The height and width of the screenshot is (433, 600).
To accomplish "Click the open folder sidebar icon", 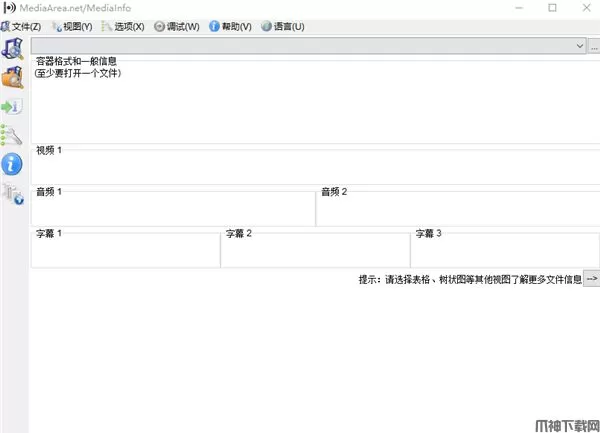I will click(12, 77).
